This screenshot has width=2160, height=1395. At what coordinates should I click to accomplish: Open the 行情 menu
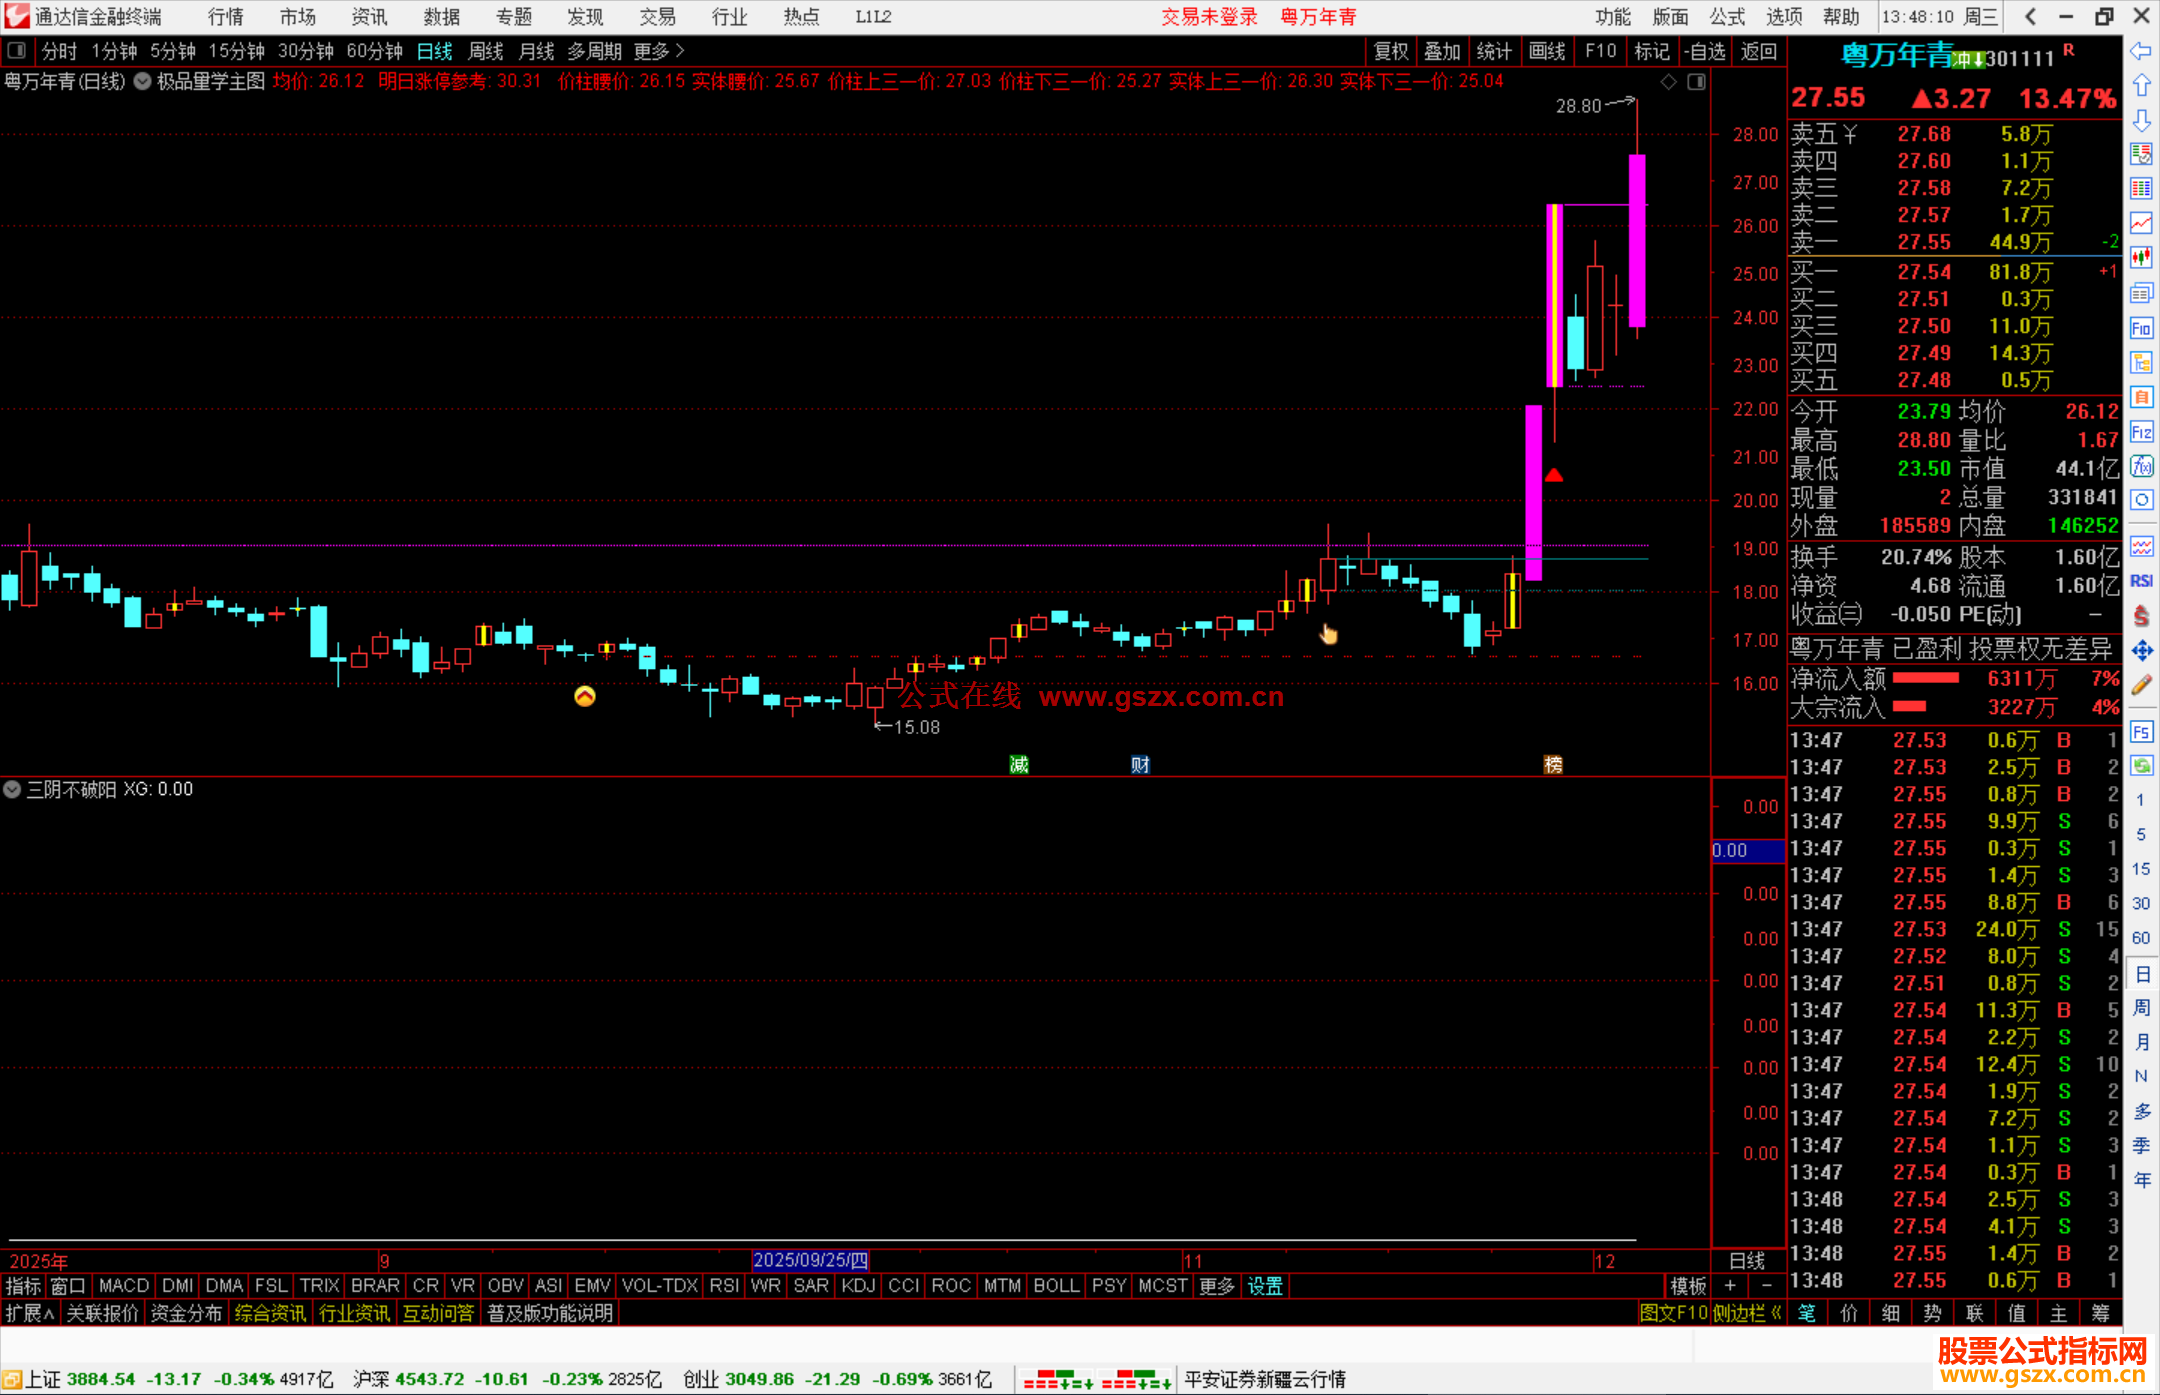pos(226,16)
